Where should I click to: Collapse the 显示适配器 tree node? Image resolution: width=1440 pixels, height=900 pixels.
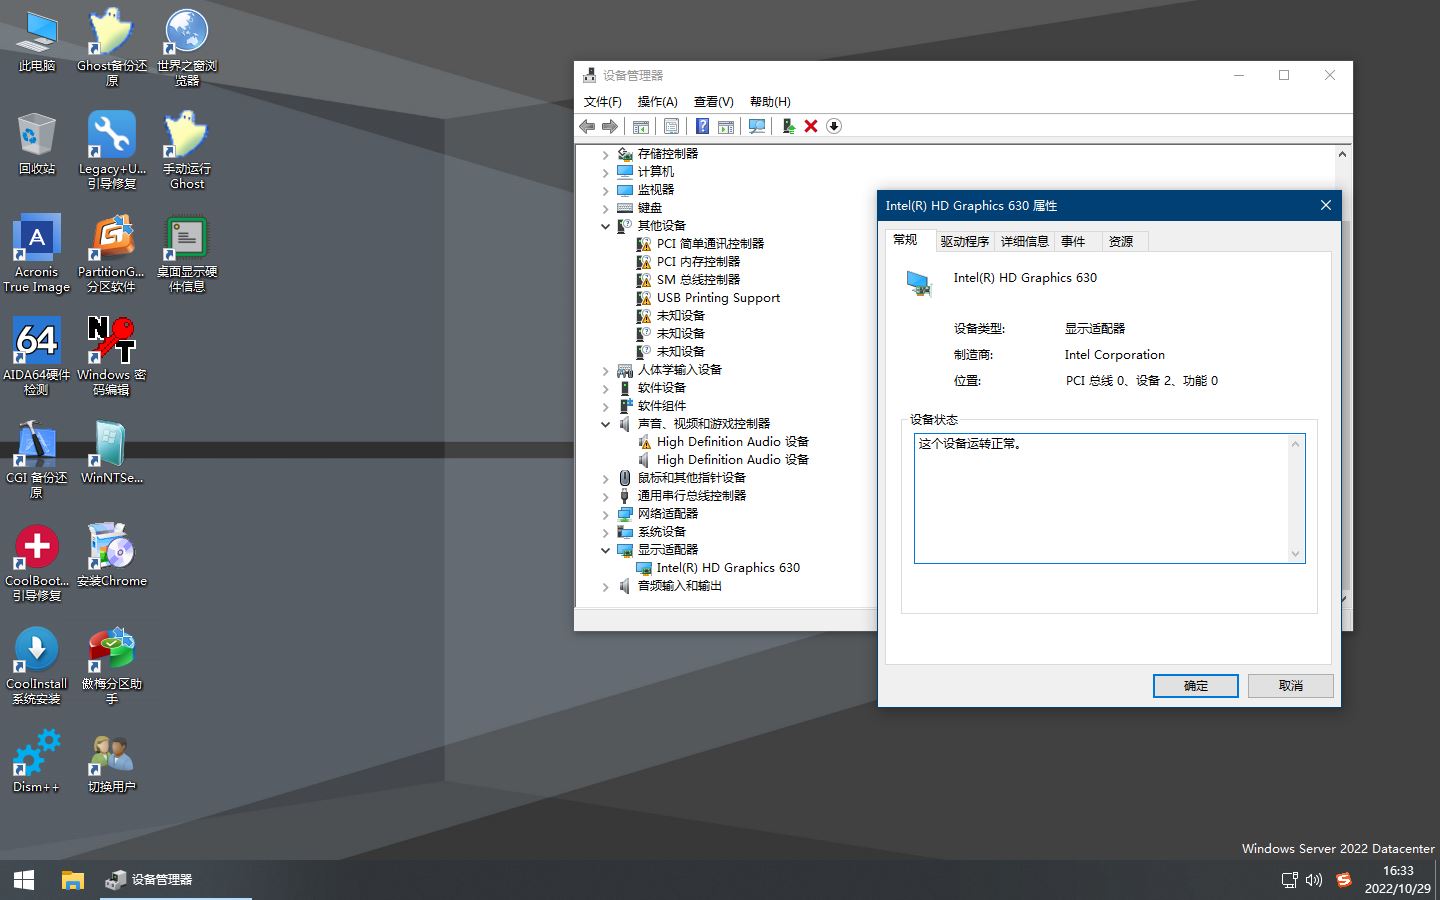(605, 550)
